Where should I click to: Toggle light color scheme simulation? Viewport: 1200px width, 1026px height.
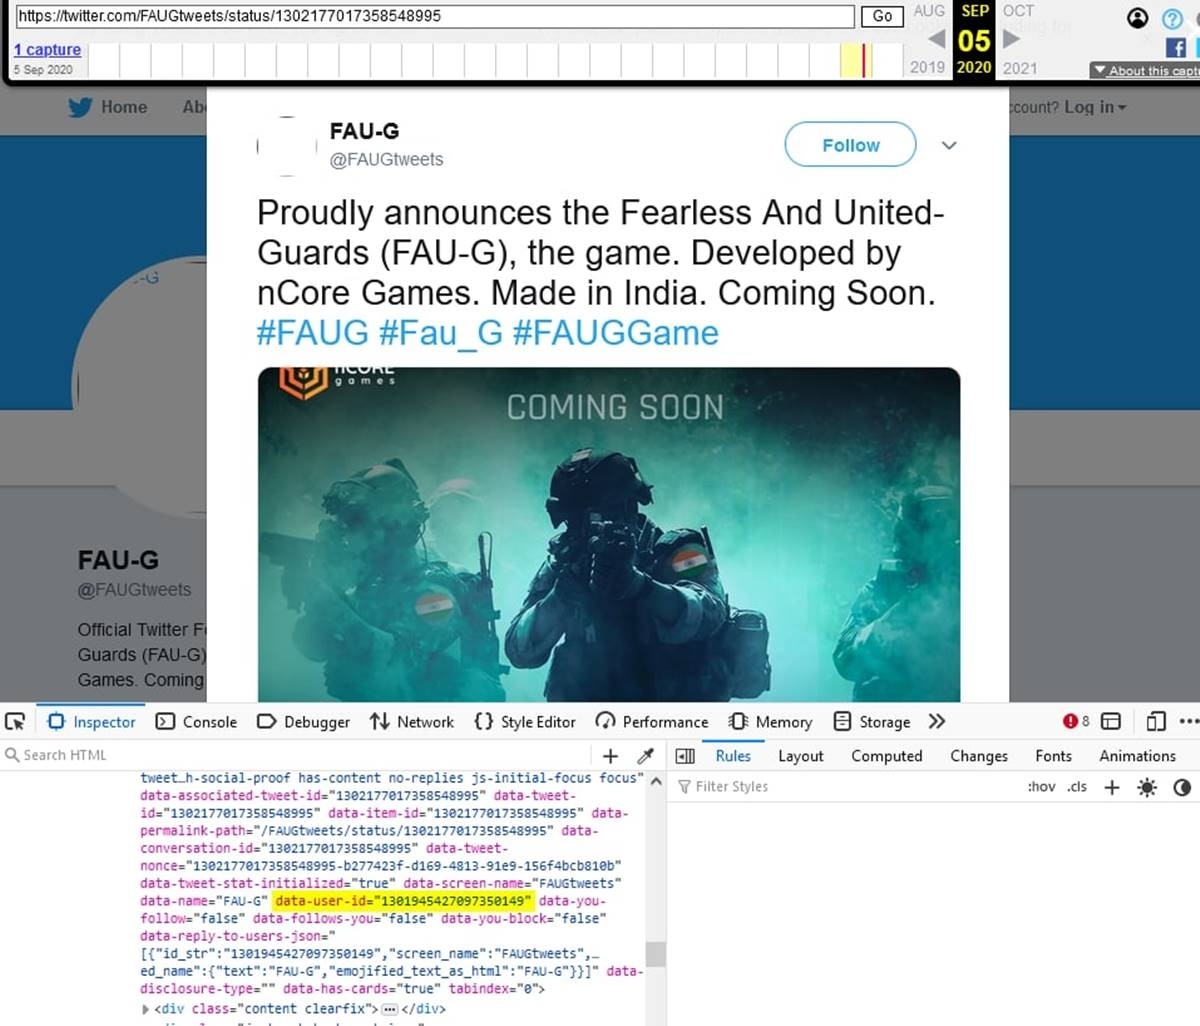pos(1147,787)
